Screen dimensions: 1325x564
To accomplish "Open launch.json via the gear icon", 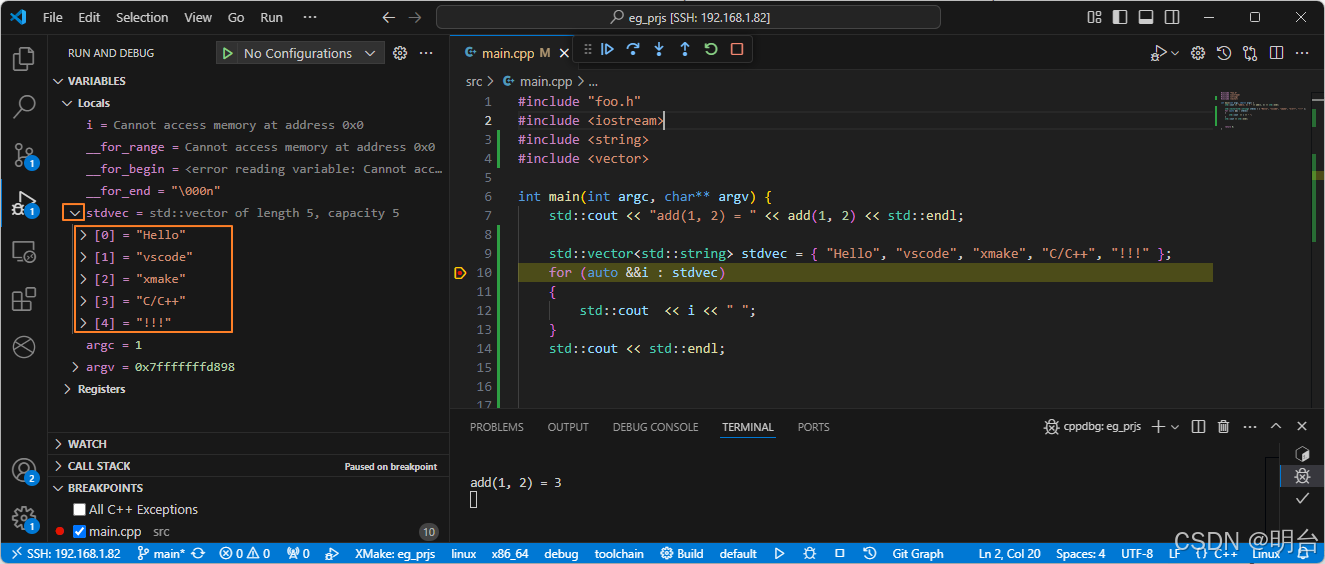I will 400,53.
